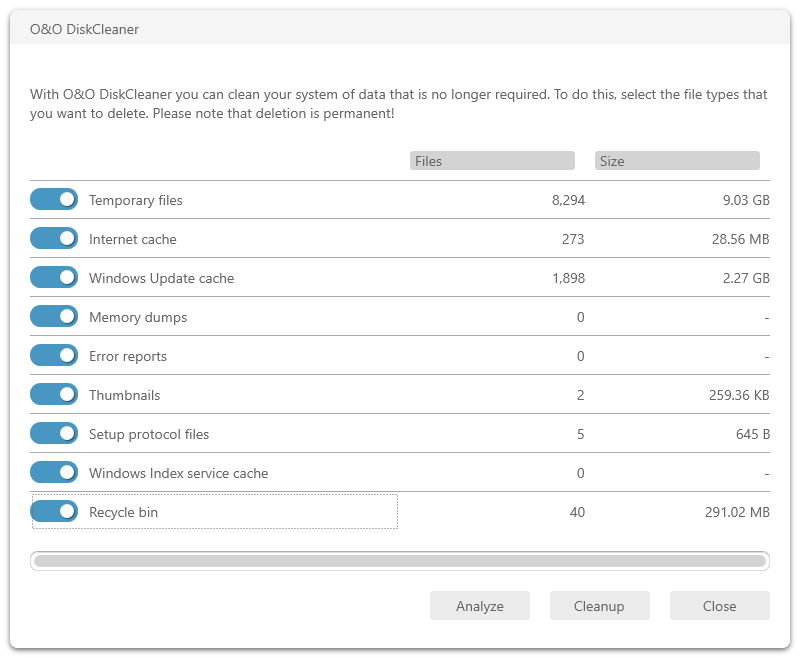
Task: Toggle the Recycle bin switch
Action: tap(54, 512)
